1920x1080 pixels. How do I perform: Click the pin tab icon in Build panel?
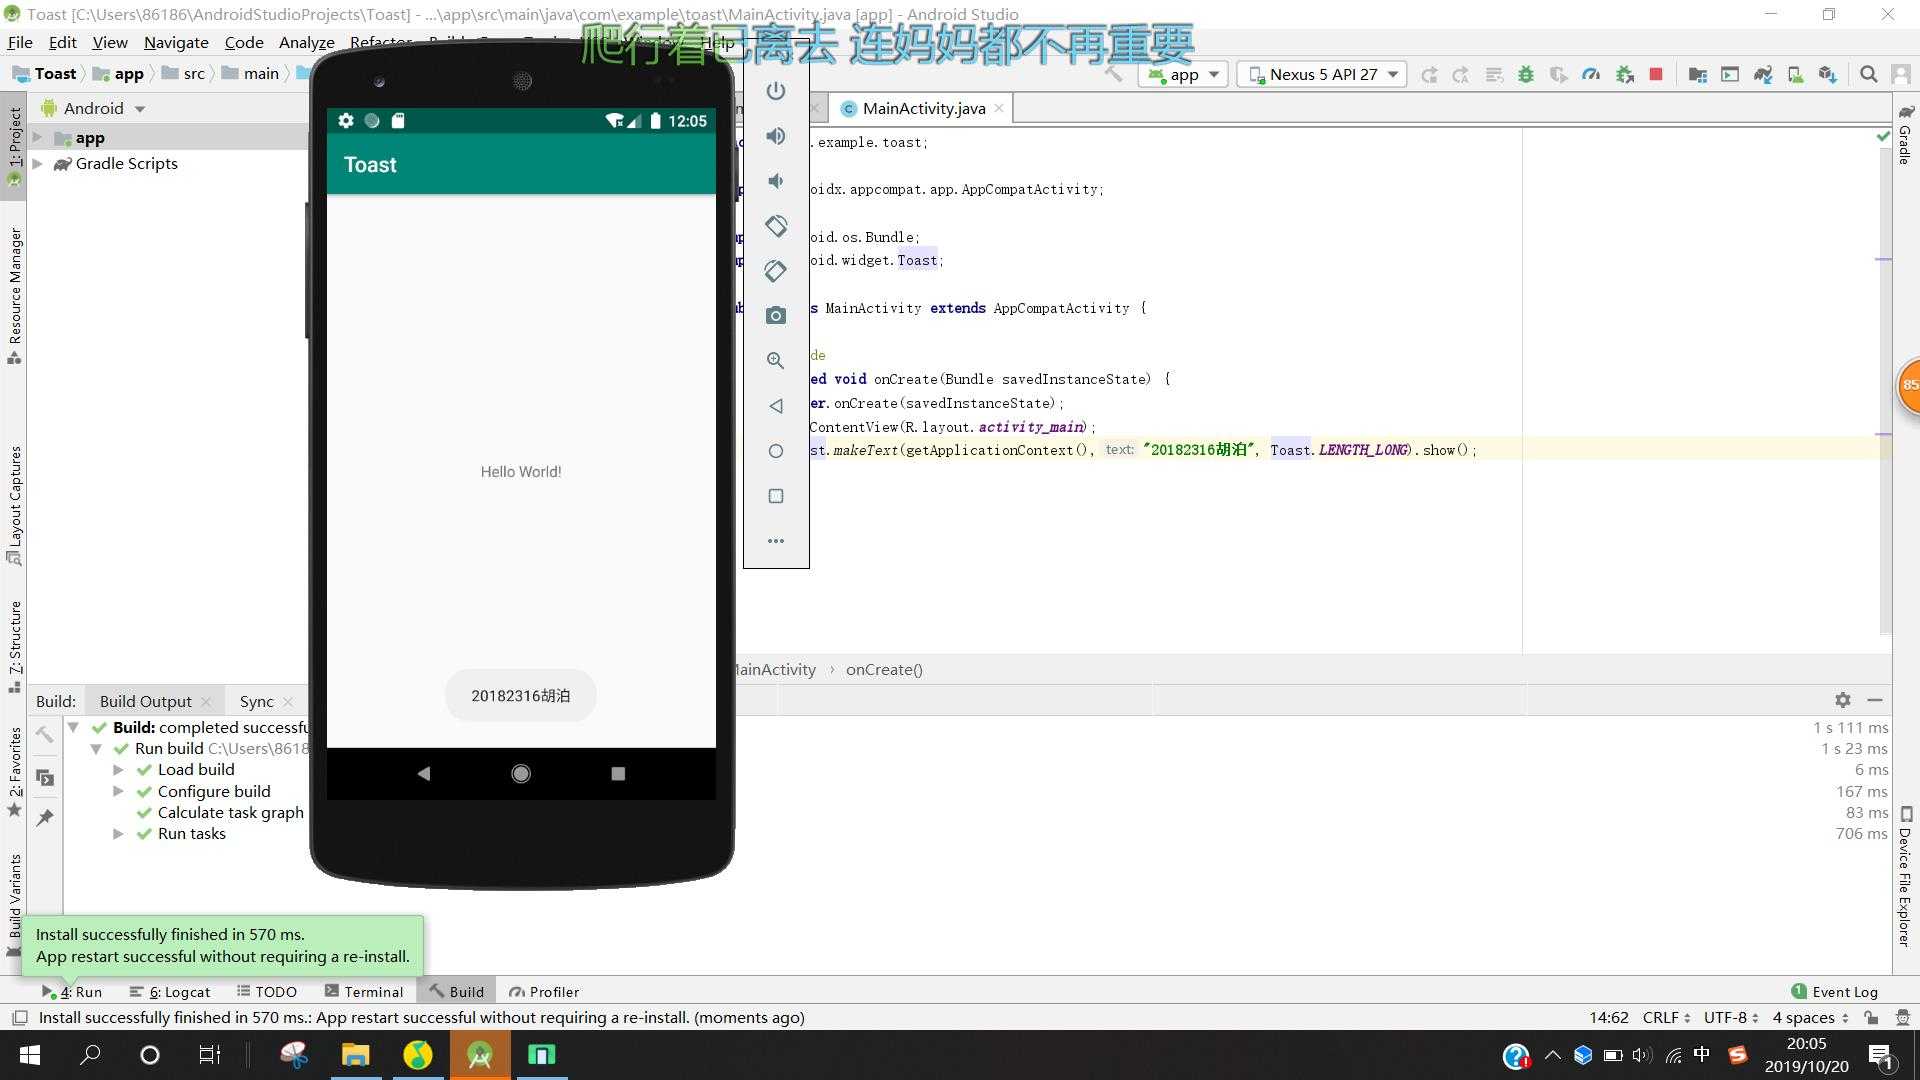(45, 818)
